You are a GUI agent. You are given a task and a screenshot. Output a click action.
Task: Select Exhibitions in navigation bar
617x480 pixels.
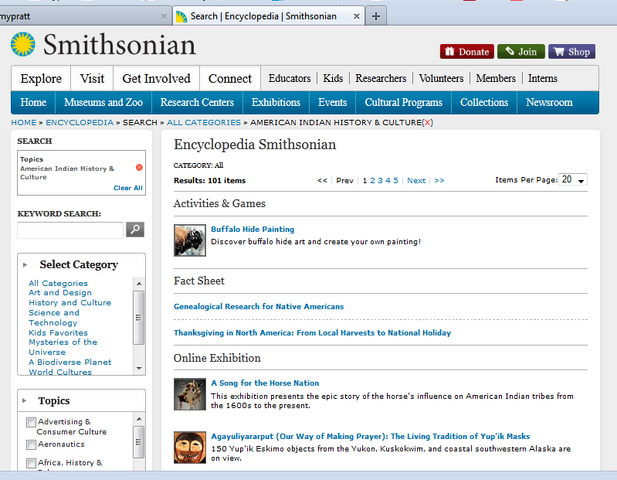[x=276, y=102]
